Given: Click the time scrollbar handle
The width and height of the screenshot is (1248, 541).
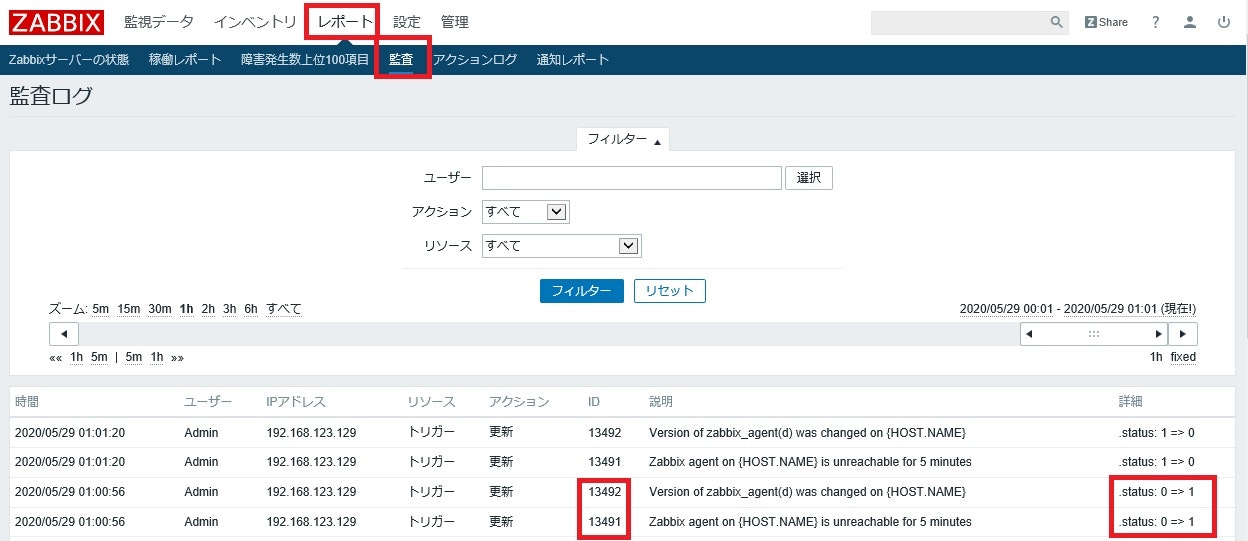Looking at the screenshot, I should (1094, 334).
